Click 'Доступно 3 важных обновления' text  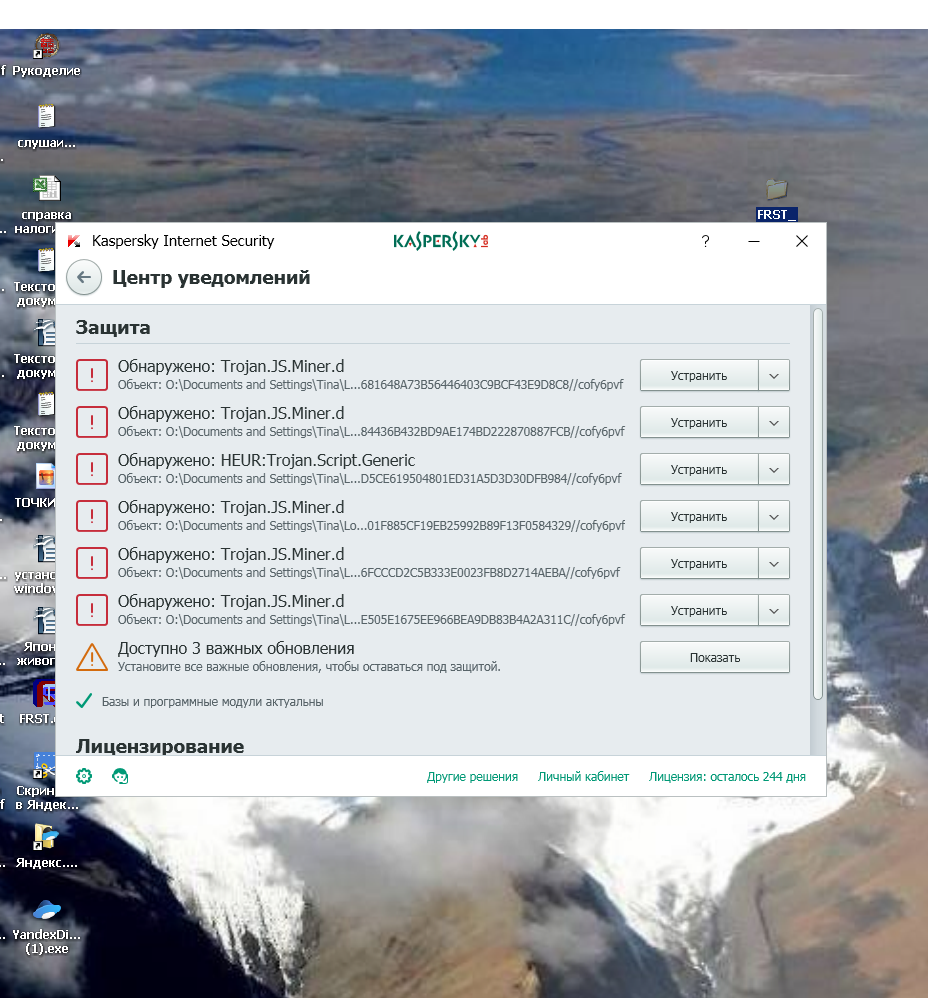coord(236,649)
